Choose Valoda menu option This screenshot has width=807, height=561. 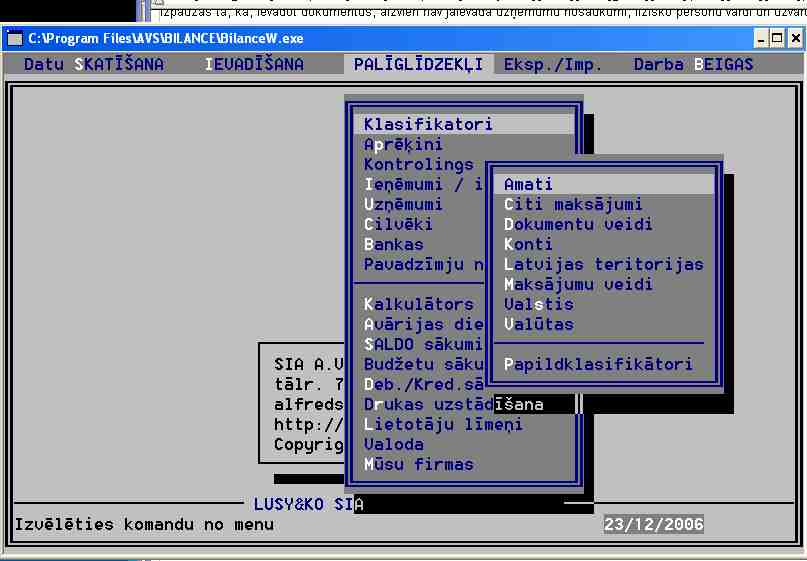393,444
